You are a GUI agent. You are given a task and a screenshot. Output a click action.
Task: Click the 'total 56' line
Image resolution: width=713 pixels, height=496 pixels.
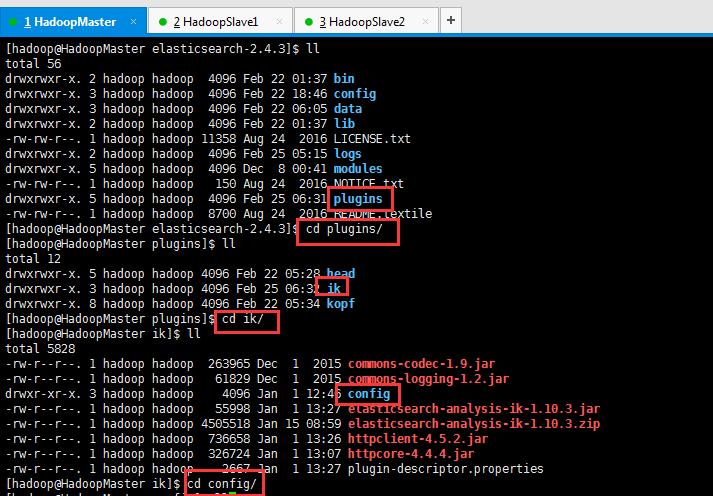tap(33, 64)
